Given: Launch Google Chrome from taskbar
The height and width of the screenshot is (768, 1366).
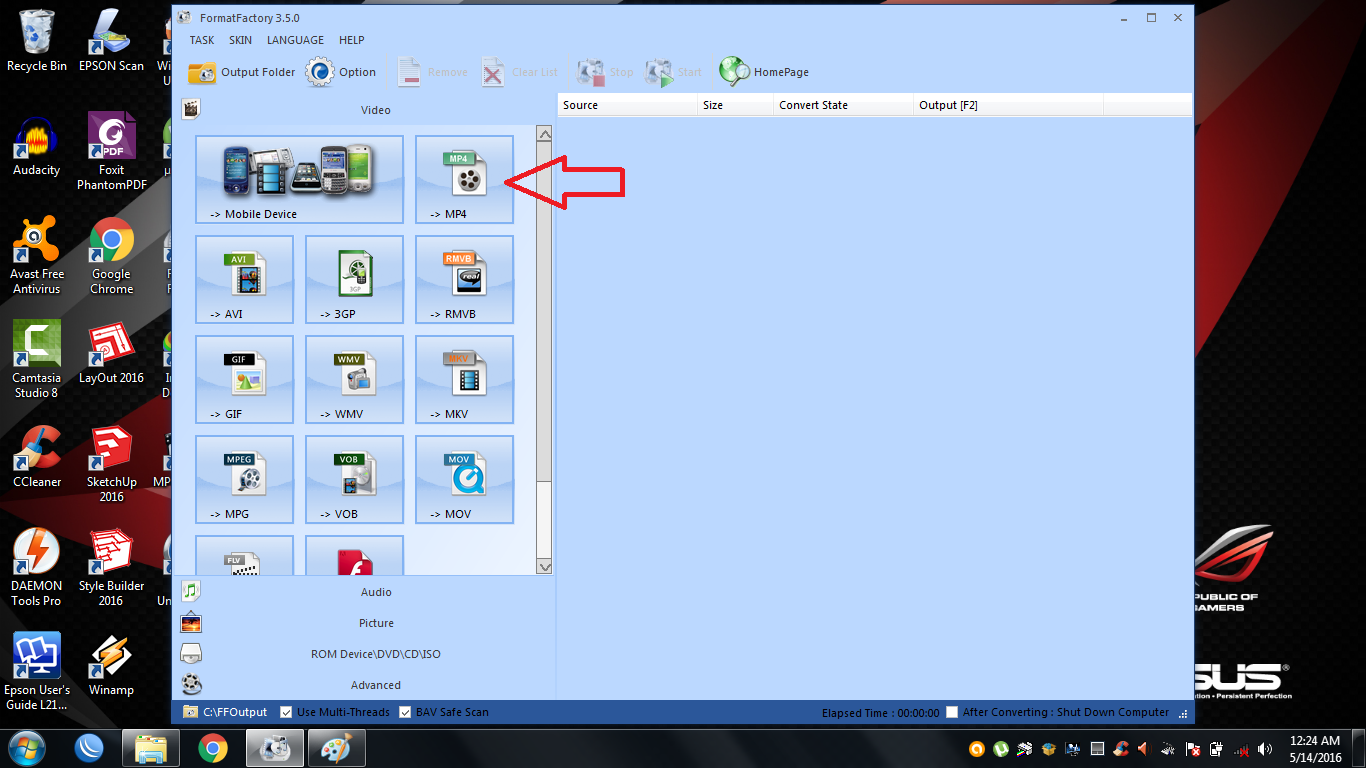Looking at the screenshot, I should point(212,748).
